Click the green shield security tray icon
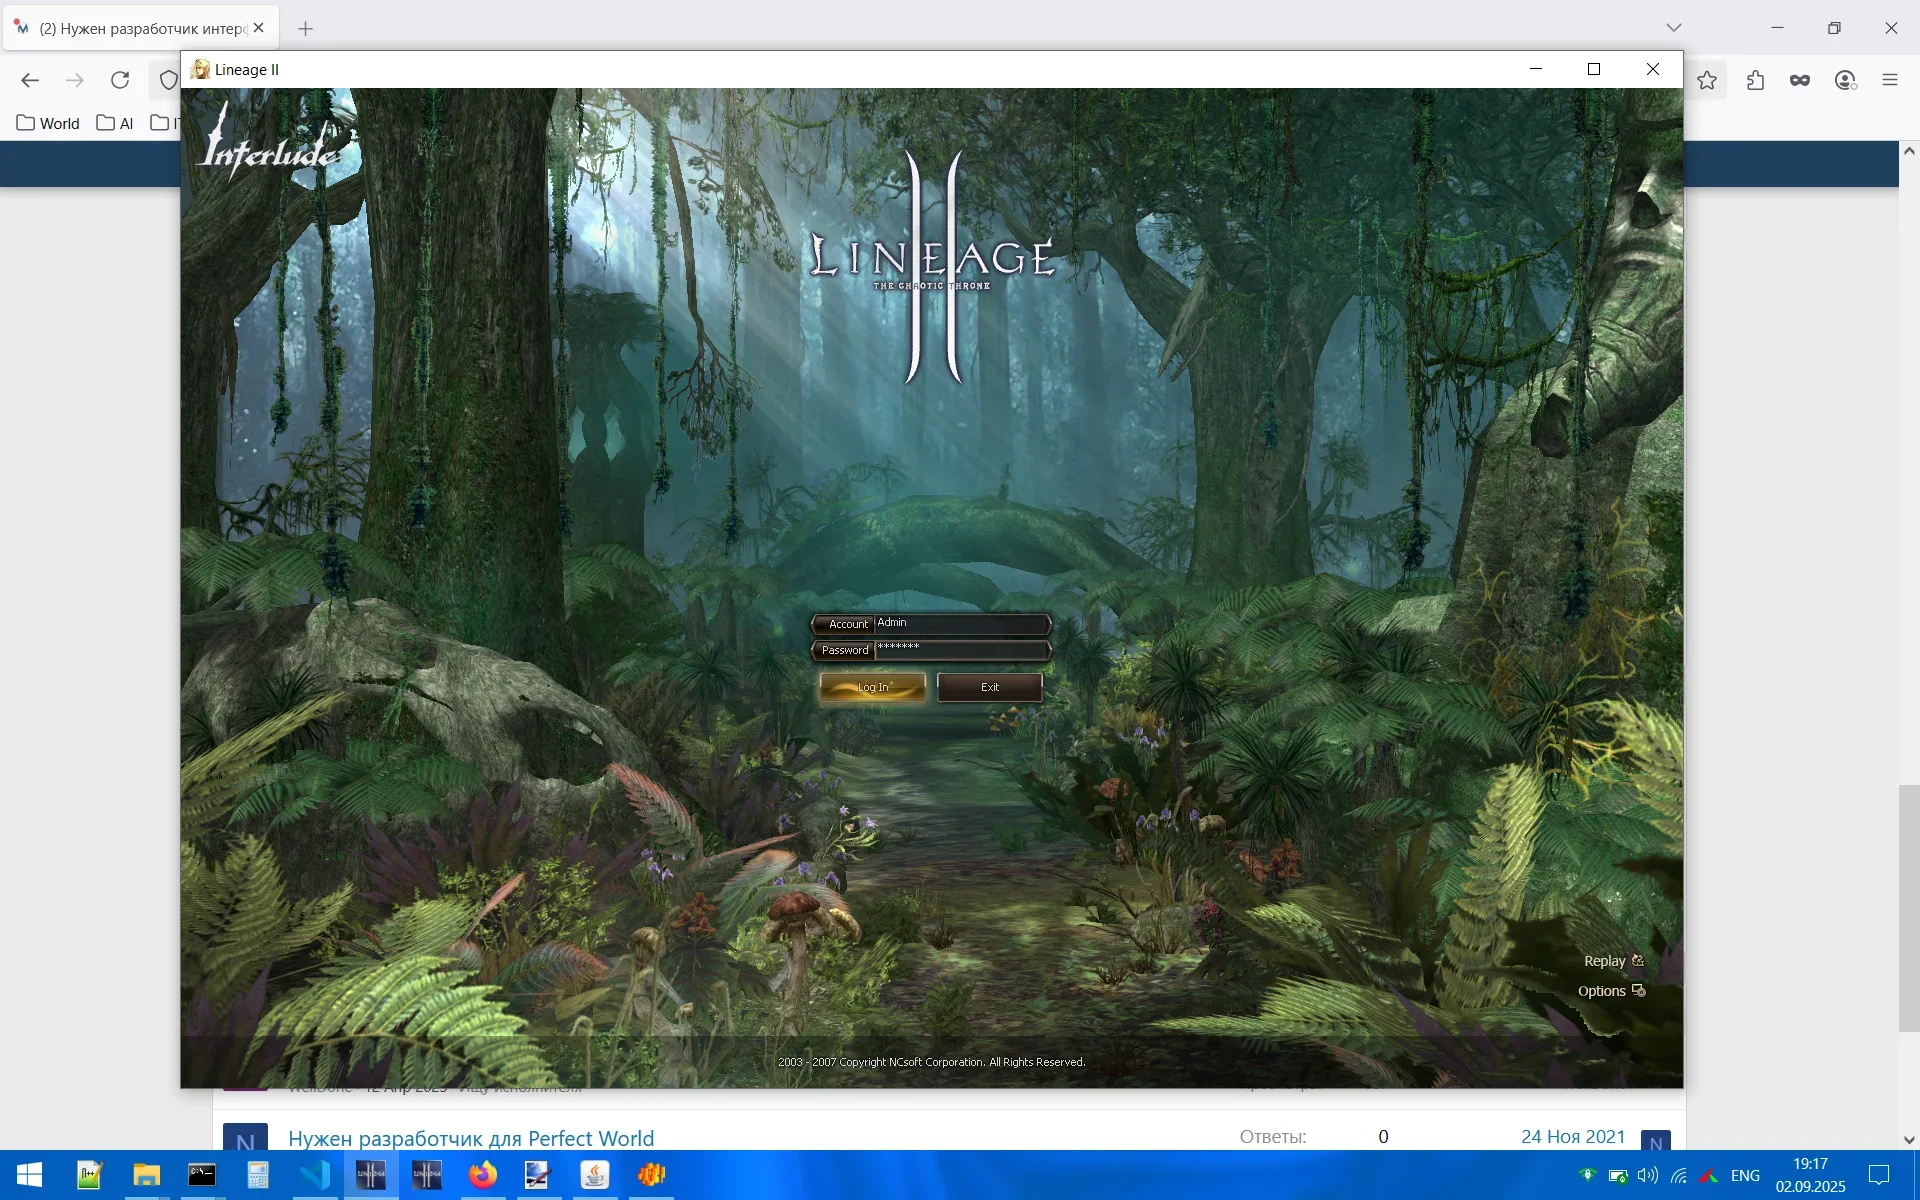Viewport: 1920px width, 1200px height. [1587, 1175]
